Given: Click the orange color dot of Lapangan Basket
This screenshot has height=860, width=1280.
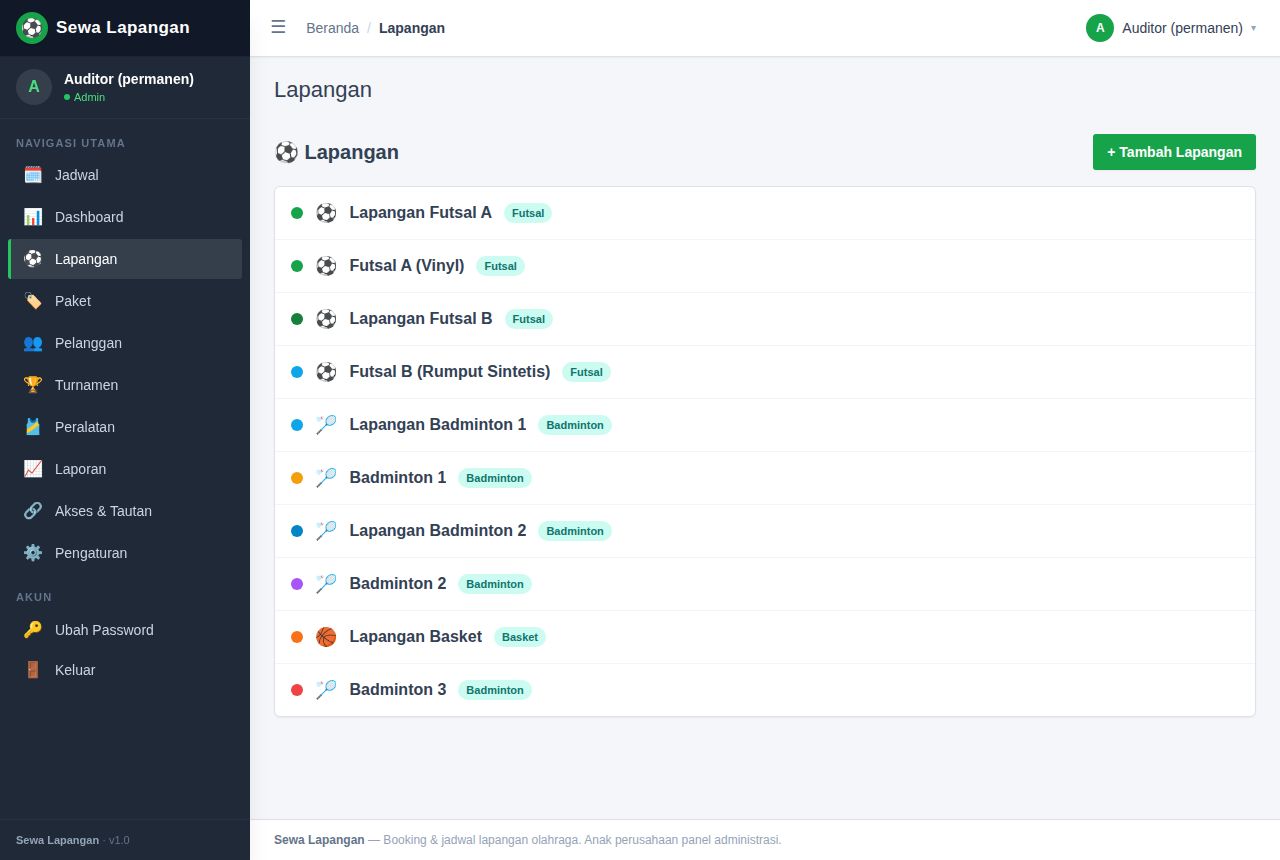Looking at the screenshot, I should point(297,637).
